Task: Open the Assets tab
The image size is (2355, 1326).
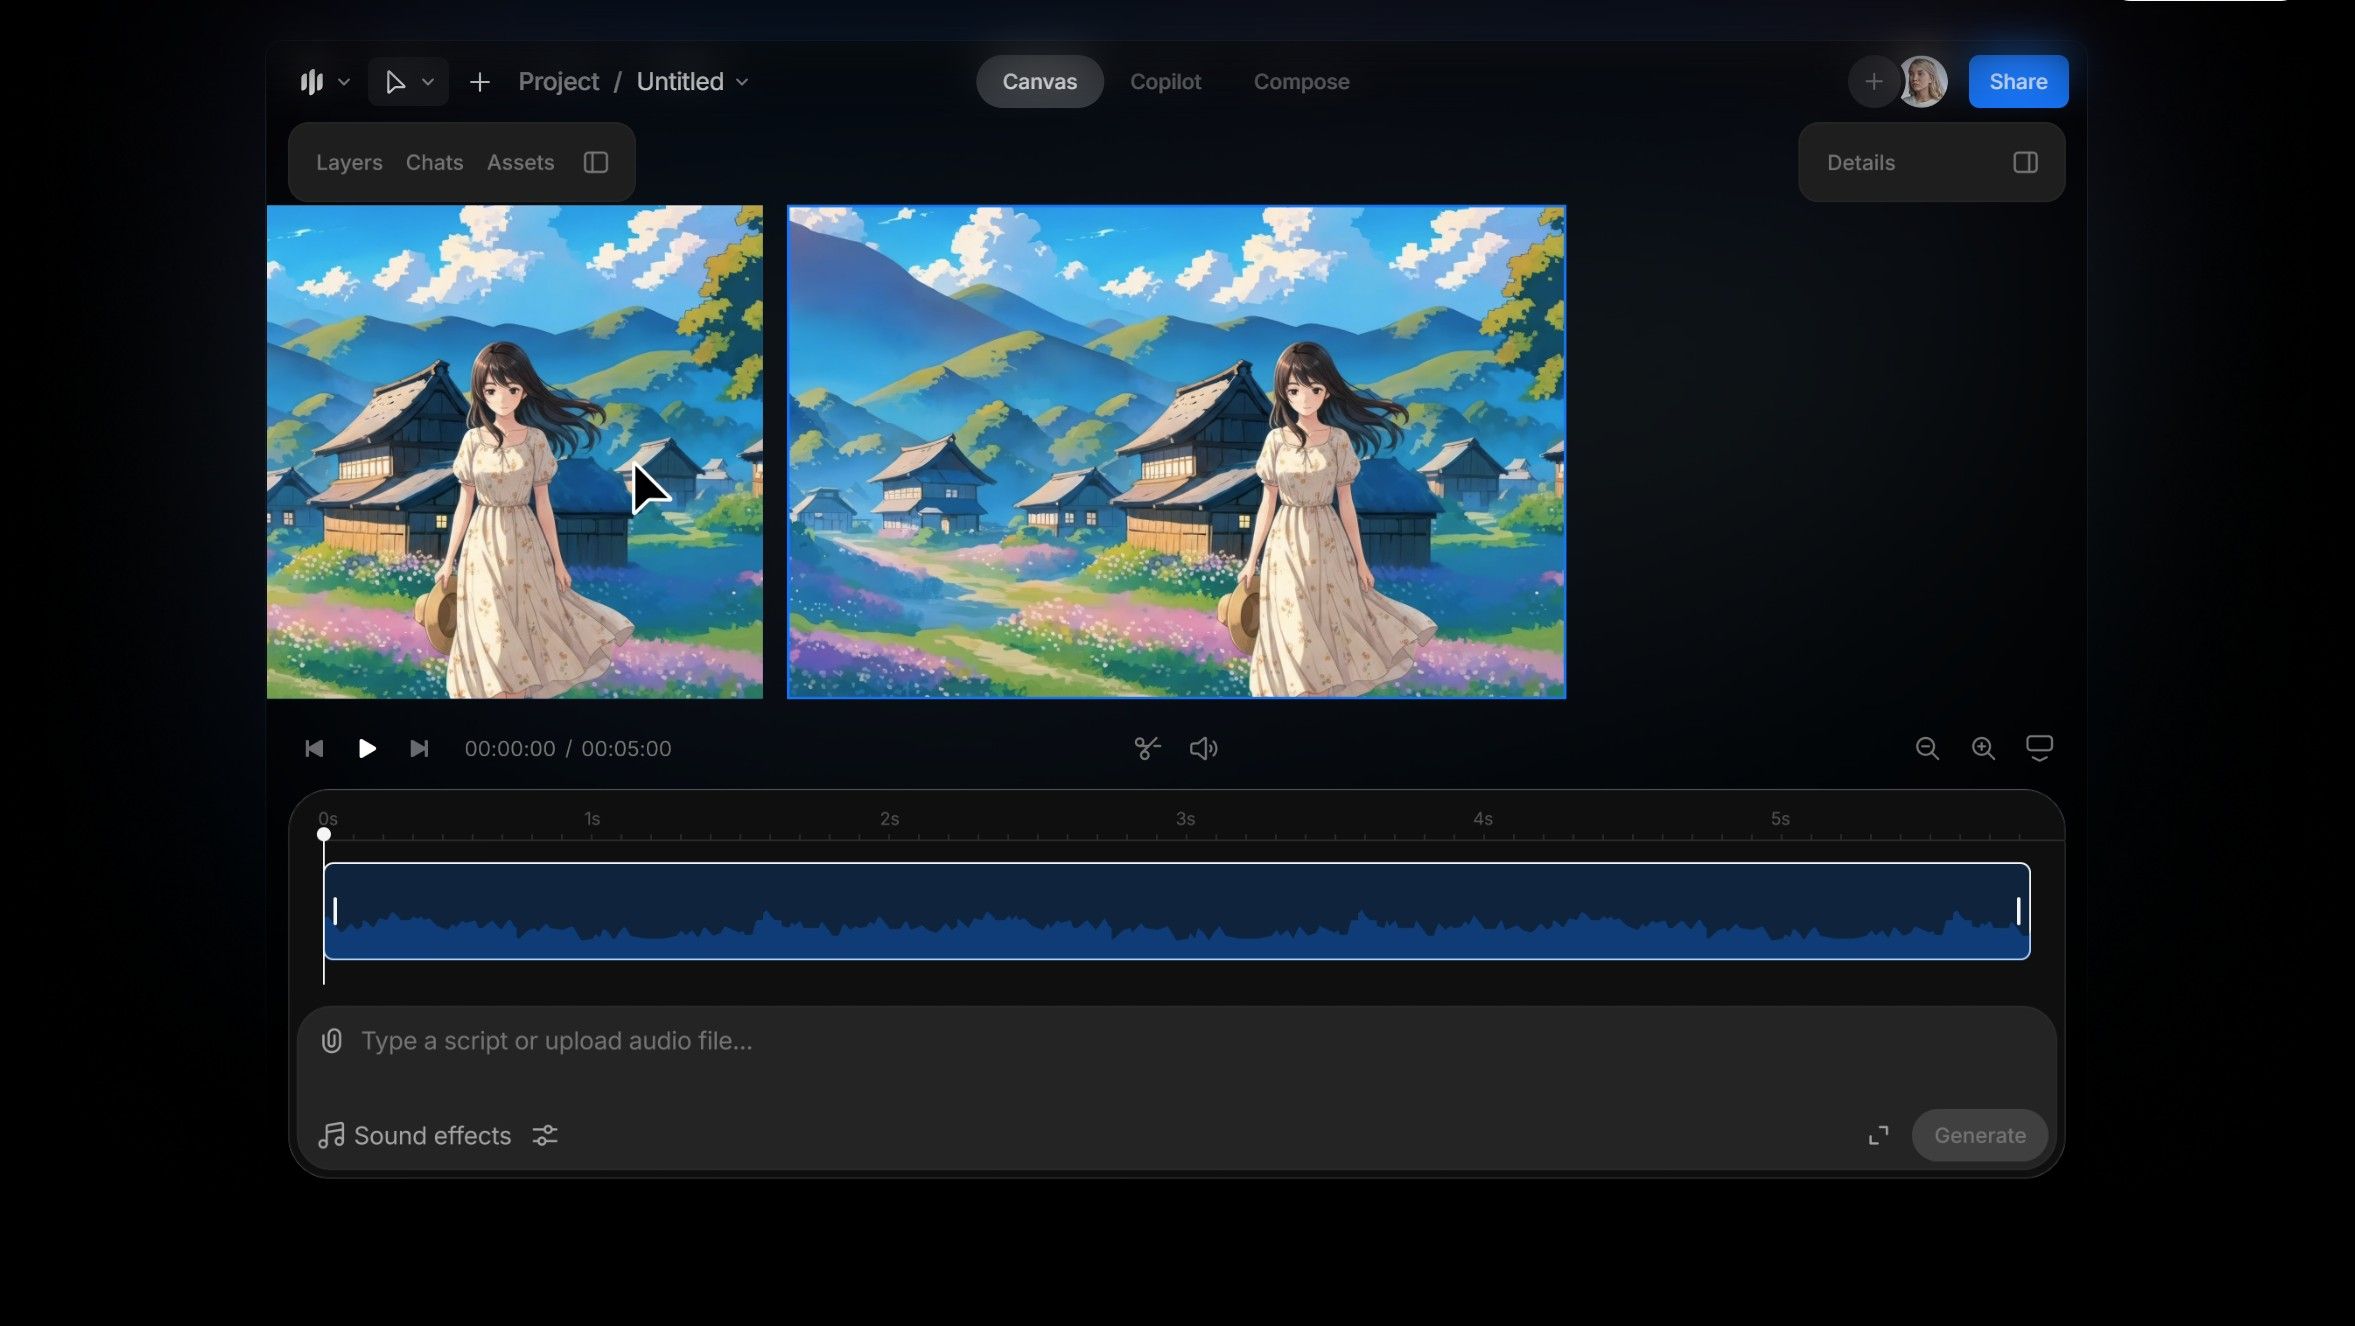Action: tap(520, 162)
